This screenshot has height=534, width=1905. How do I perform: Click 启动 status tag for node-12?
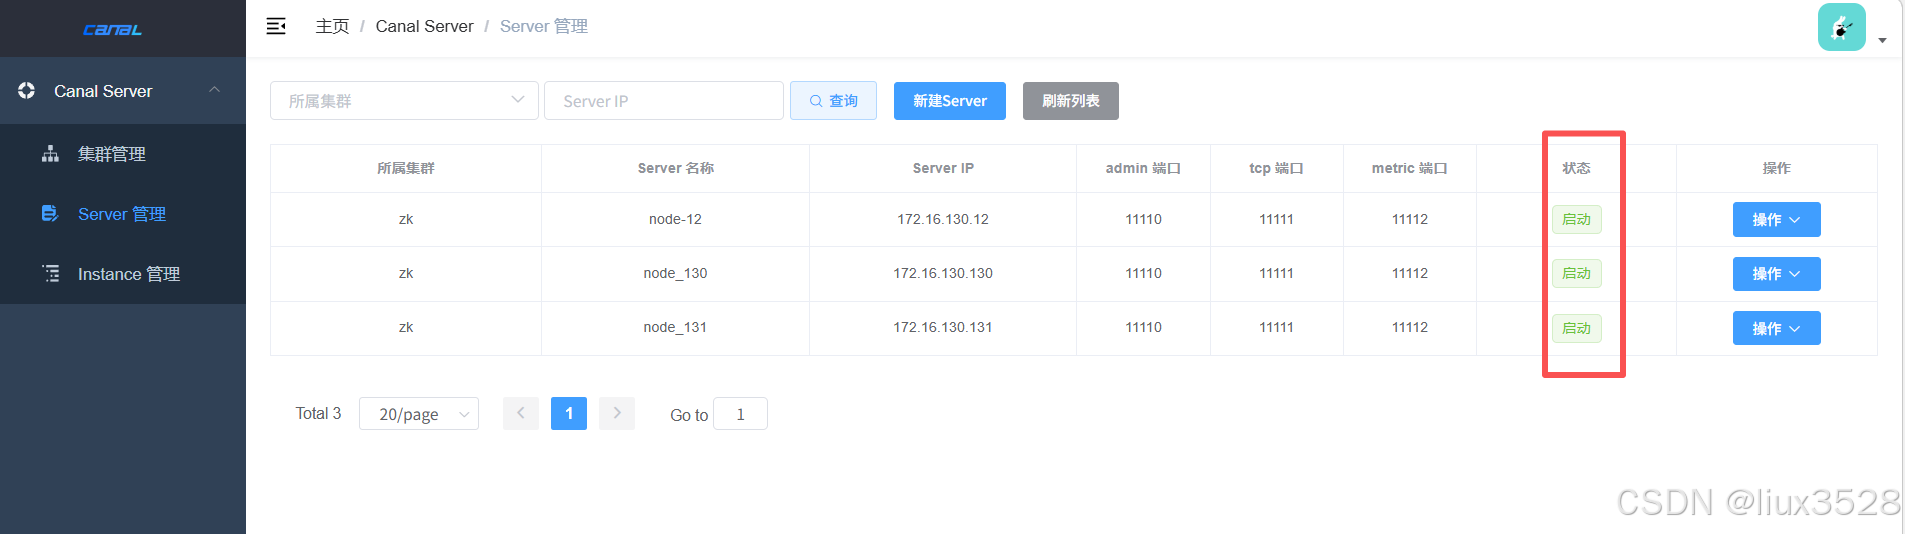1576,219
